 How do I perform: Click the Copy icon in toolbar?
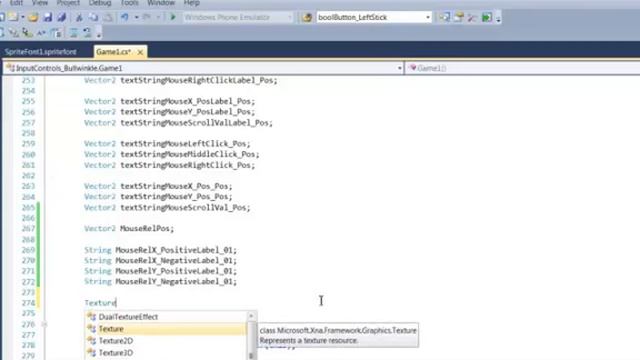(93, 18)
